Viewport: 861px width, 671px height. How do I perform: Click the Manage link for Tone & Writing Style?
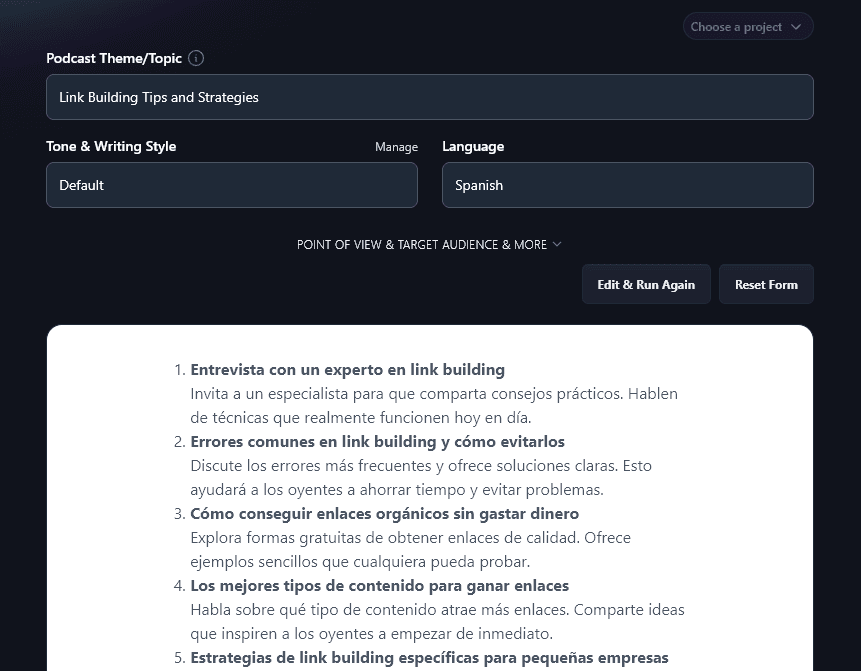[x=396, y=146]
